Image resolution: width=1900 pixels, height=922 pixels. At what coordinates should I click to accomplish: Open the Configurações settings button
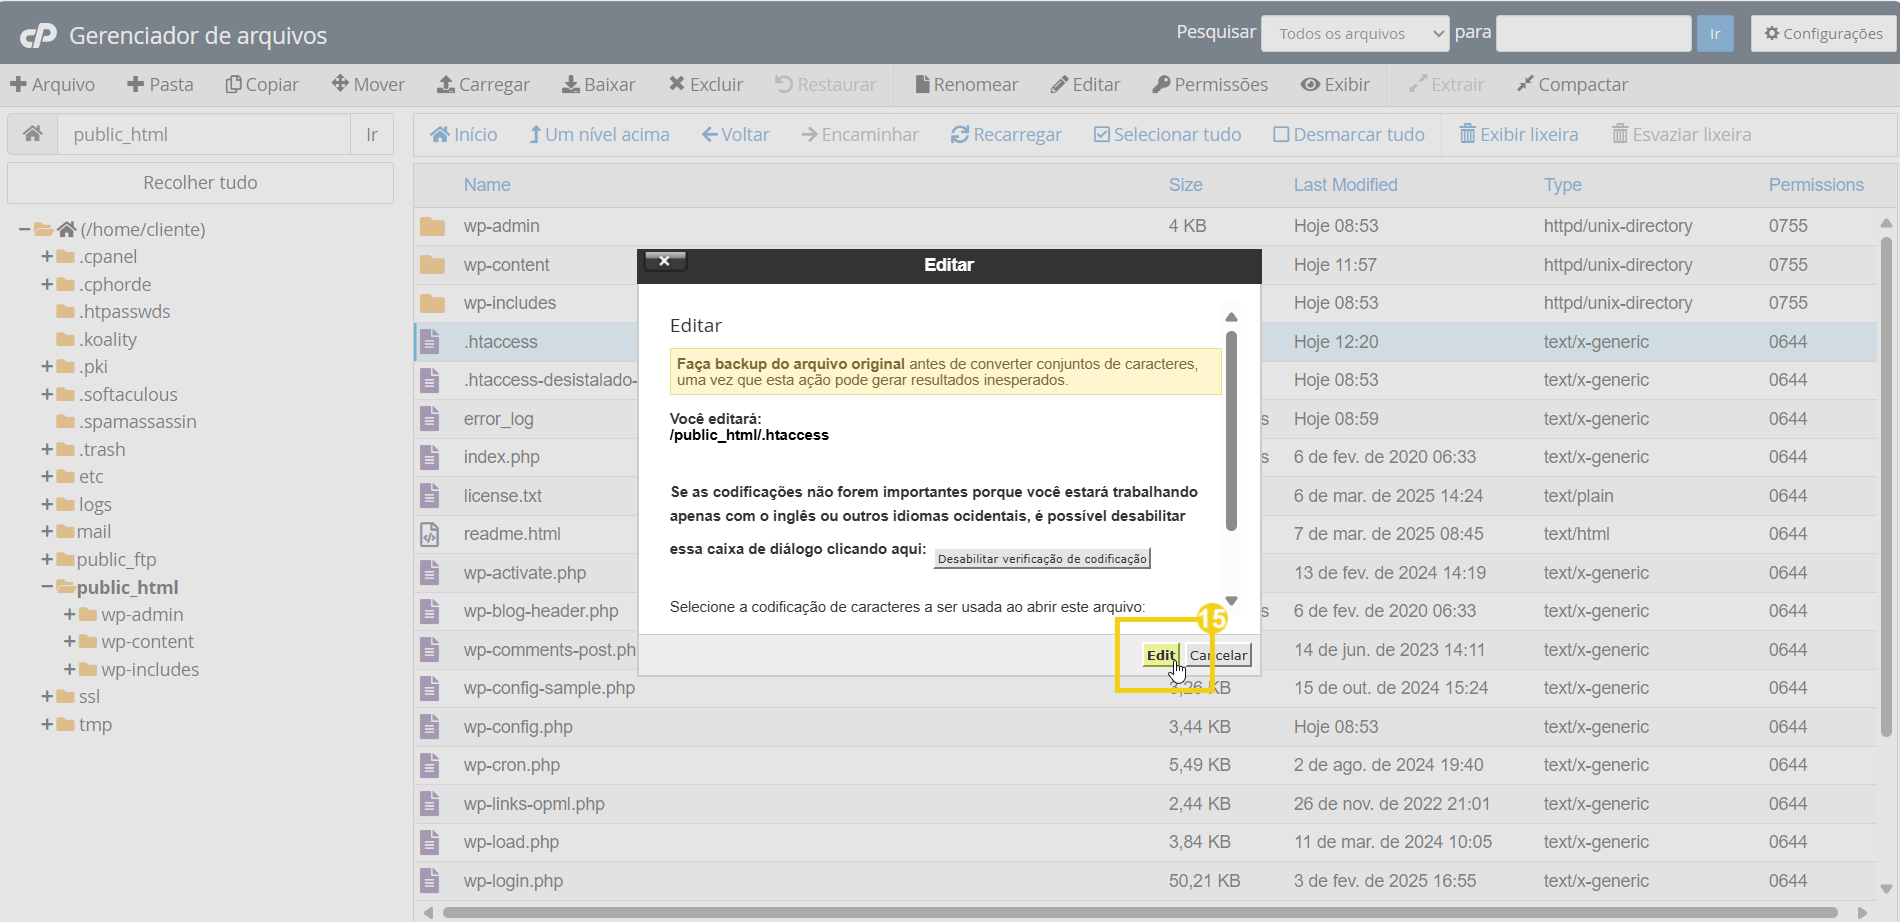click(1824, 34)
